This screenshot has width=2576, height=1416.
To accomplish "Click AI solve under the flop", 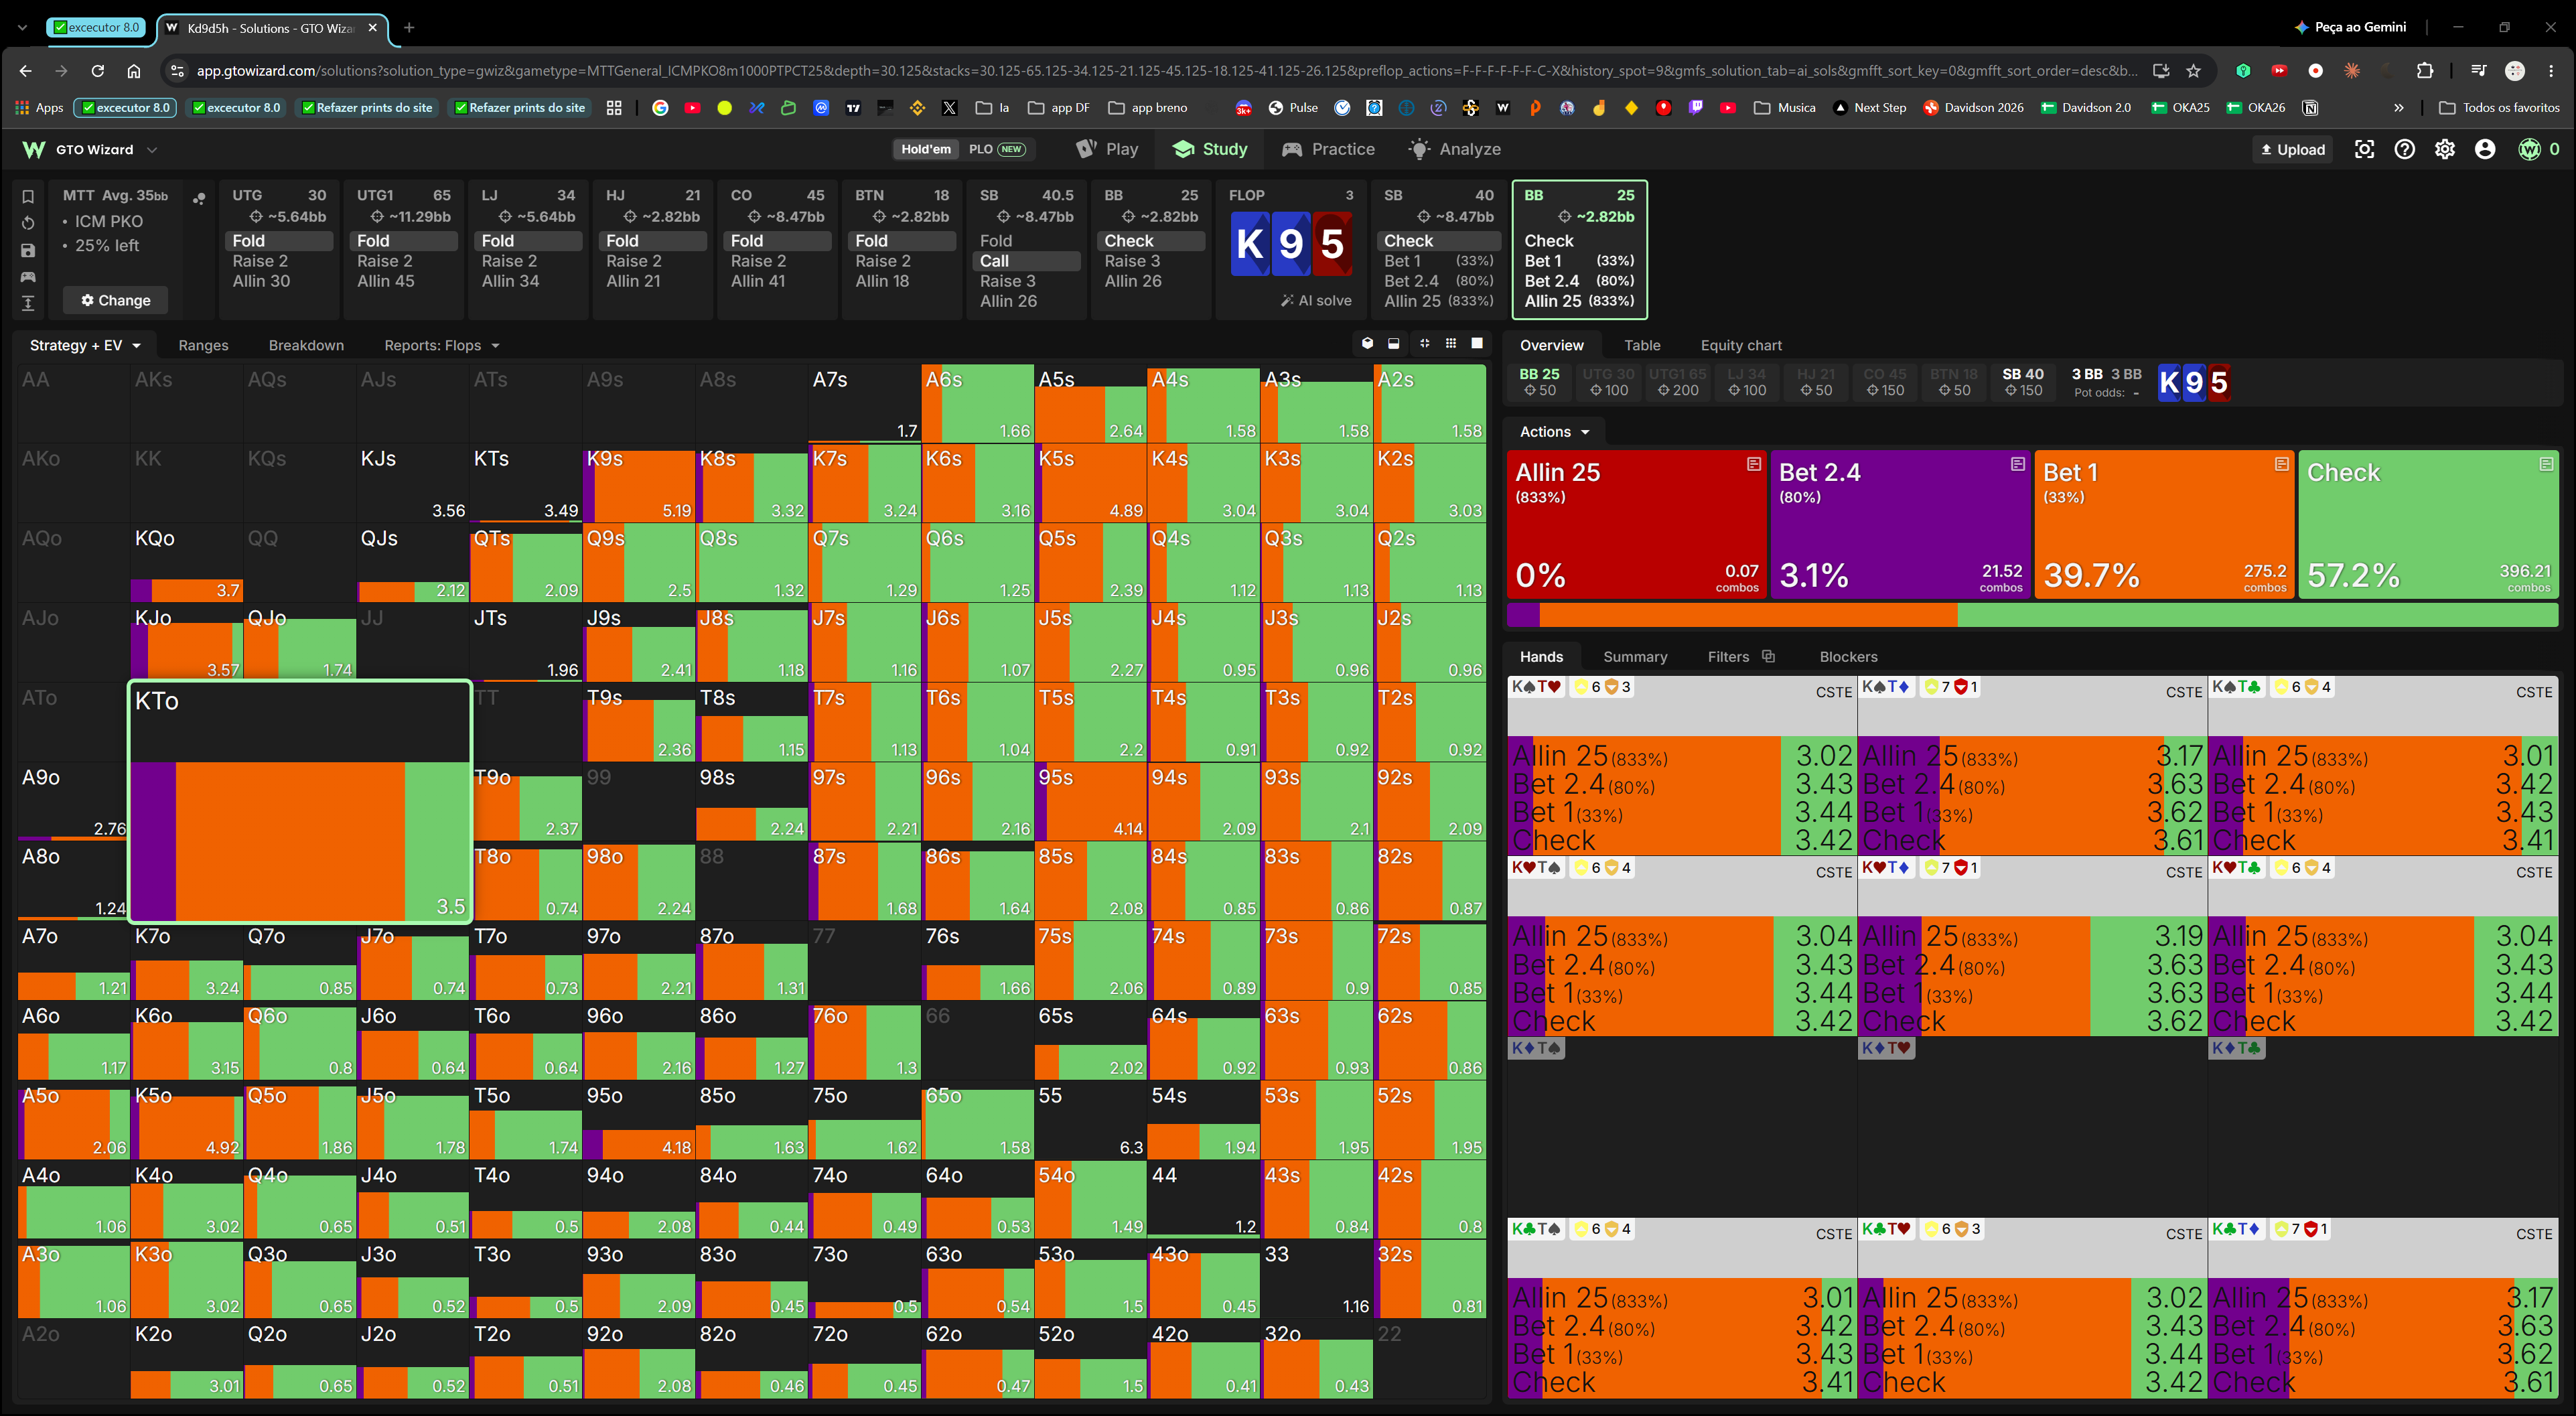I will tap(1315, 300).
